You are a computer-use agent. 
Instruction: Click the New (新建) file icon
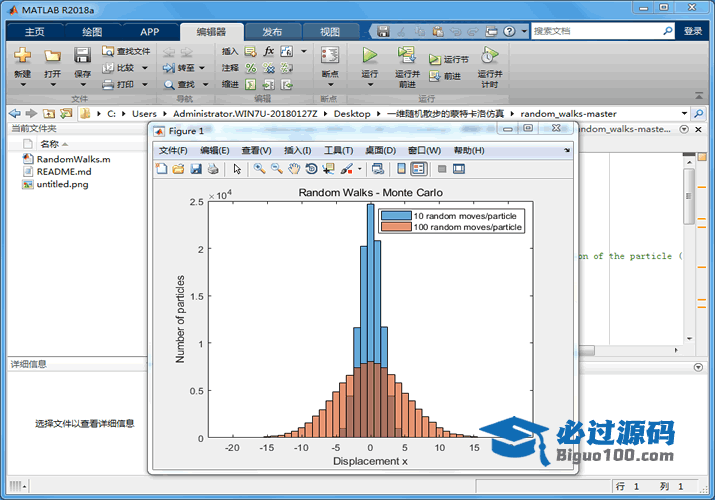[x=22, y=55]
